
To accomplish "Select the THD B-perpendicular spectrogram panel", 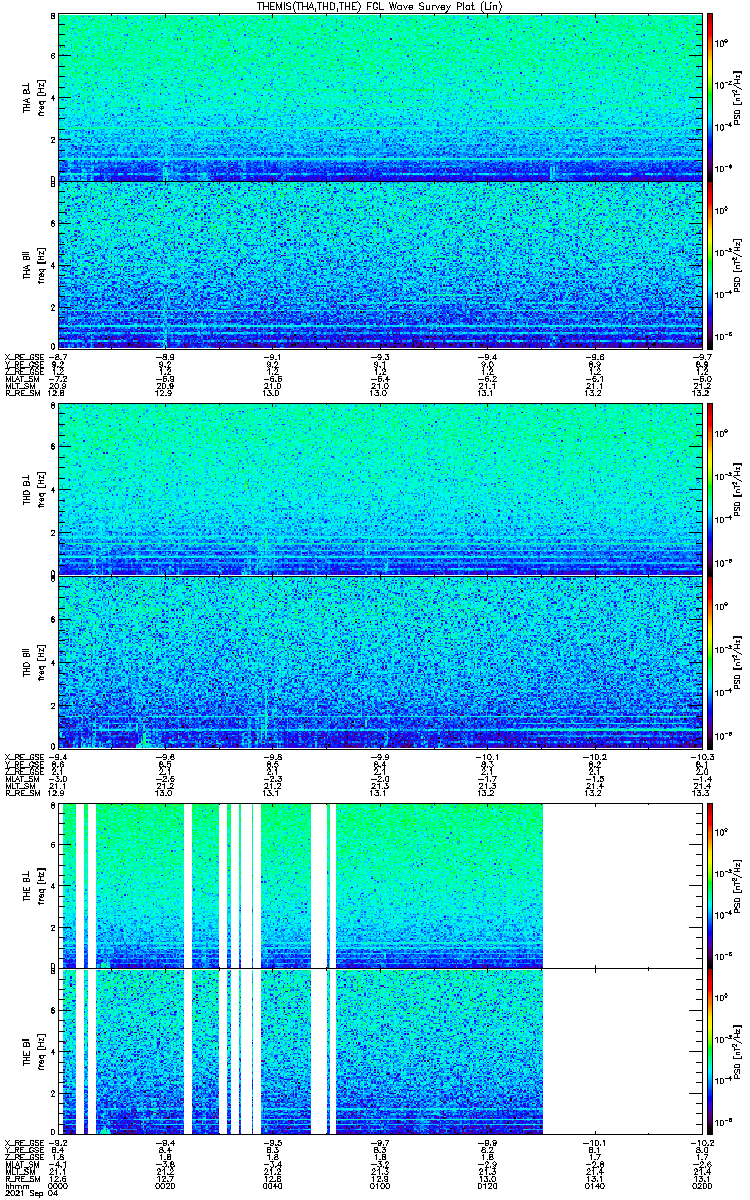I will tap(379, 490).
